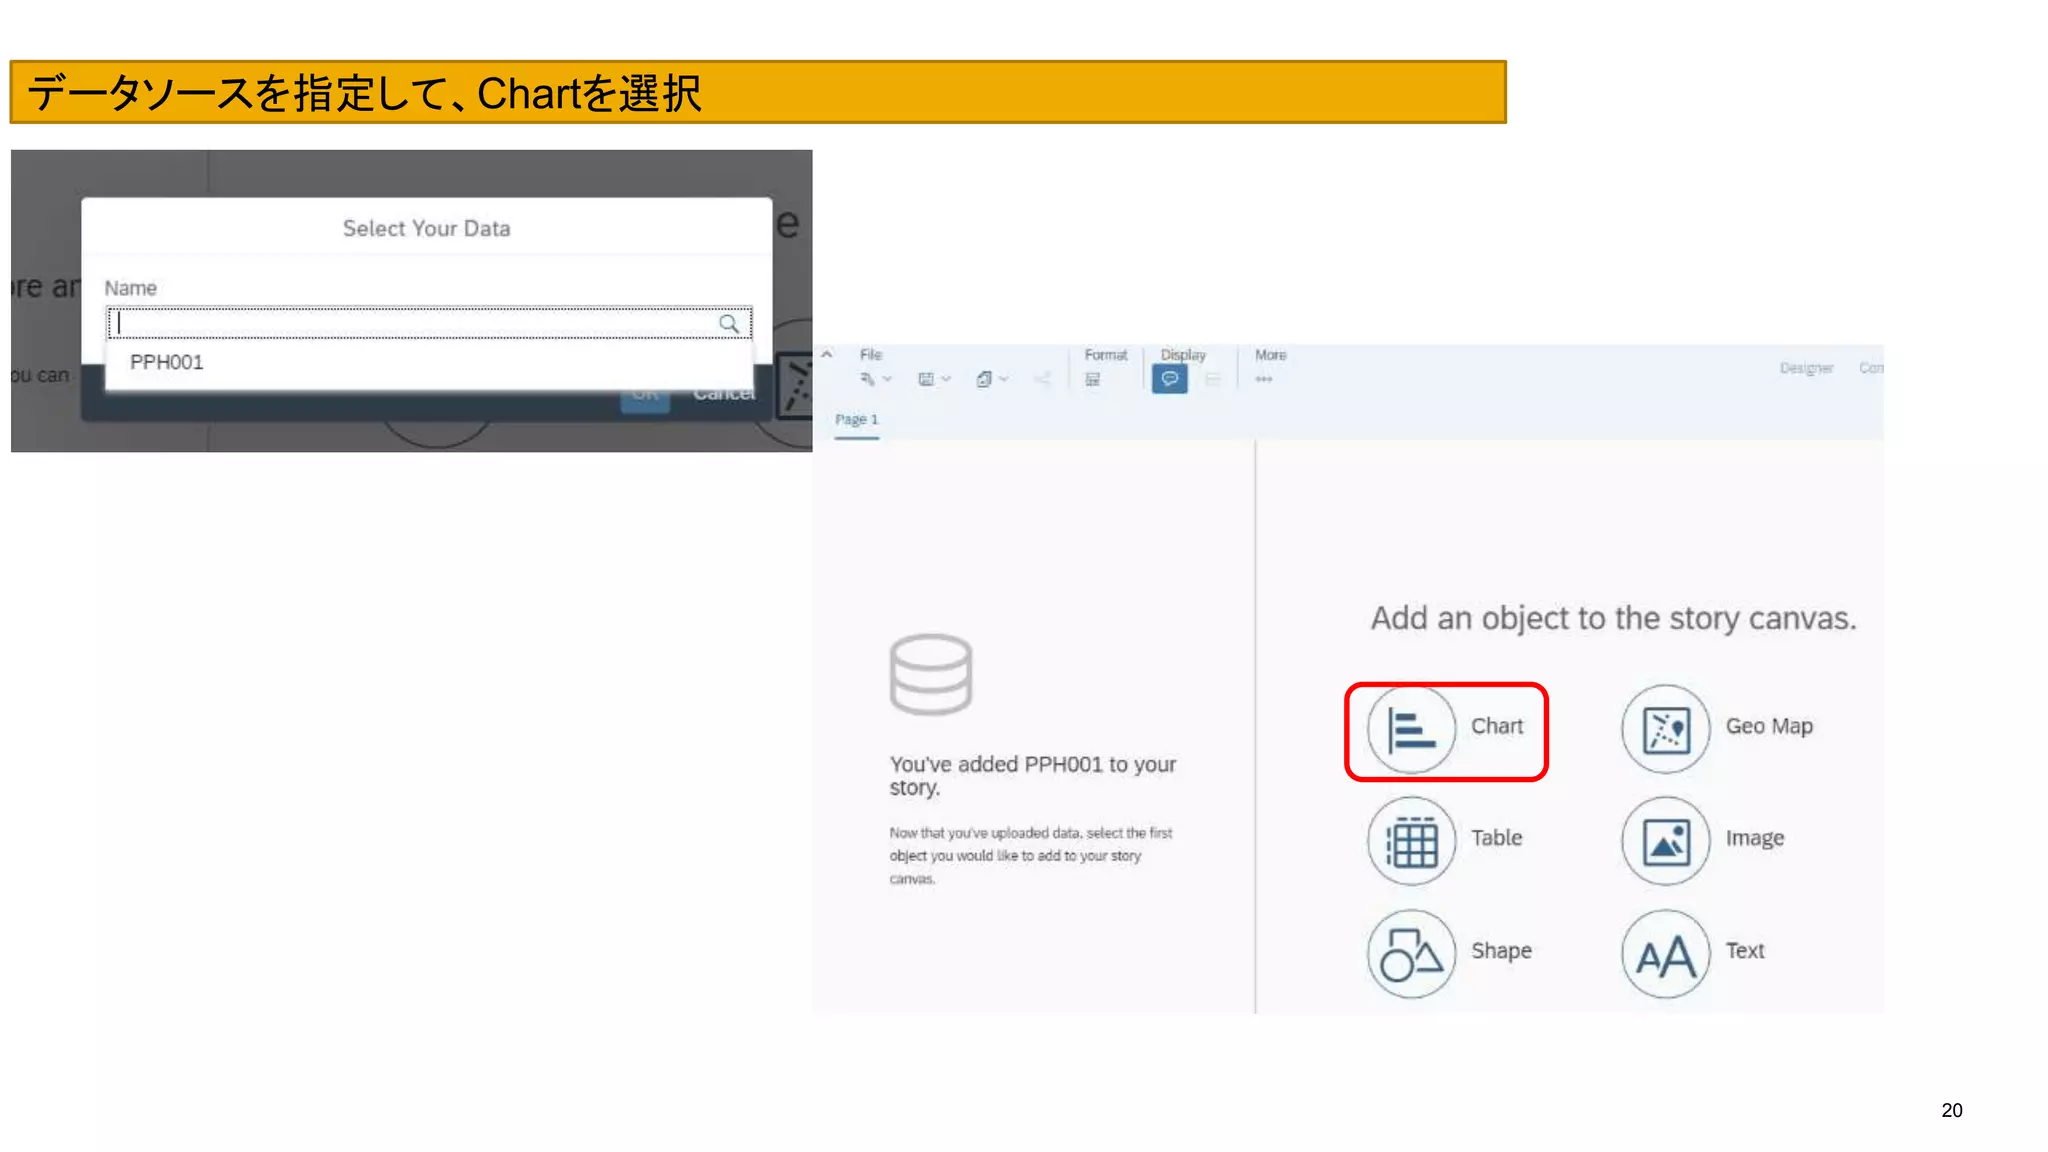Toggle the comment display mode button
Viewport: 2048px width, 1152px height.
[x=1169, y=379]
